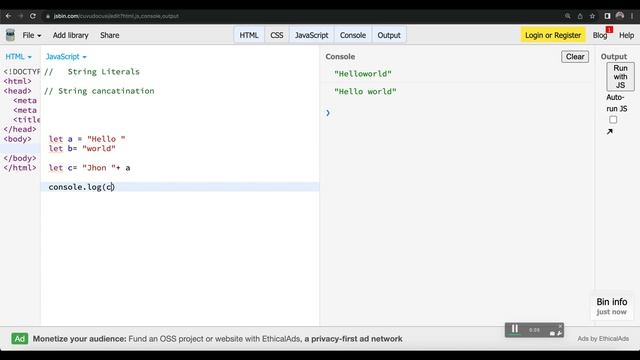
Task: Click the JS Bin logo icon
Action: [10, 35]
